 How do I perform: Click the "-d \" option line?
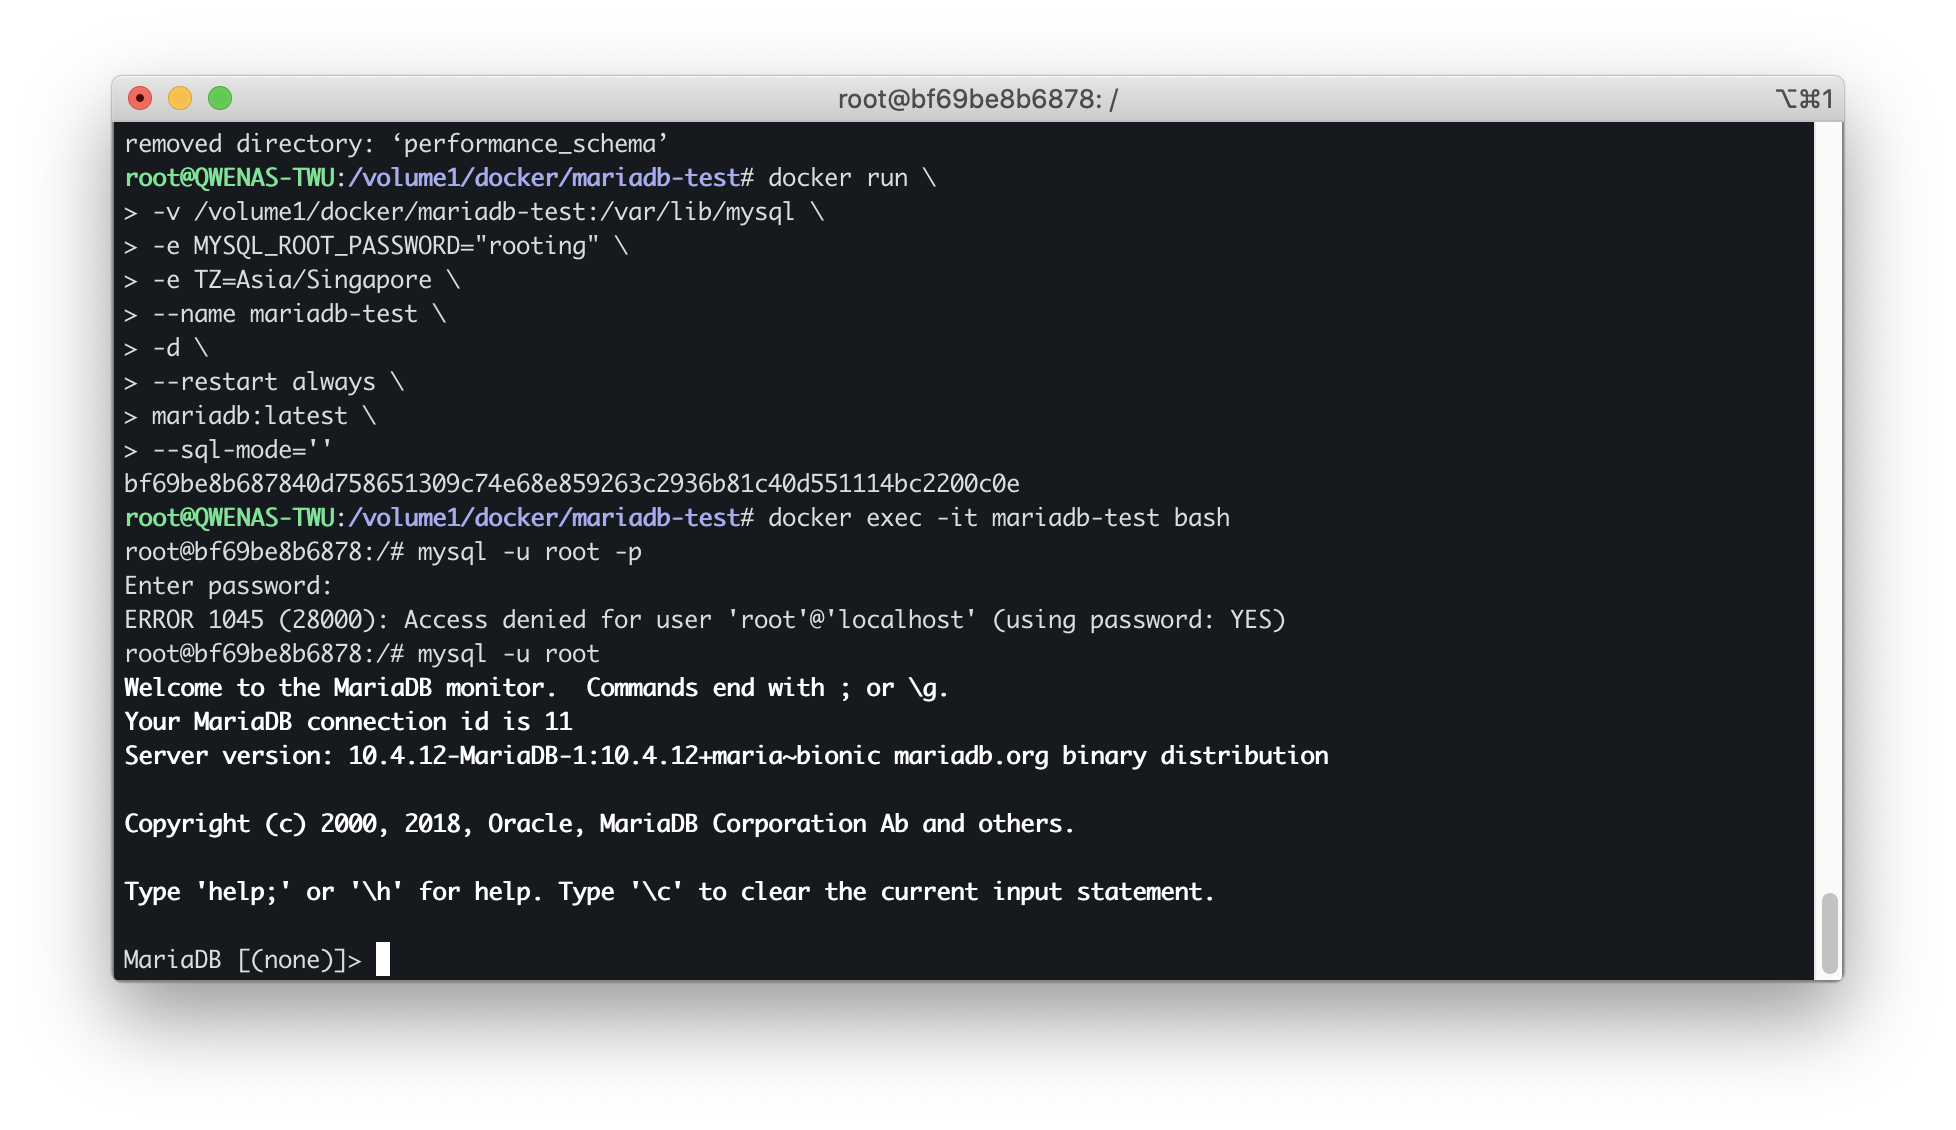click(x=166, y=348)
